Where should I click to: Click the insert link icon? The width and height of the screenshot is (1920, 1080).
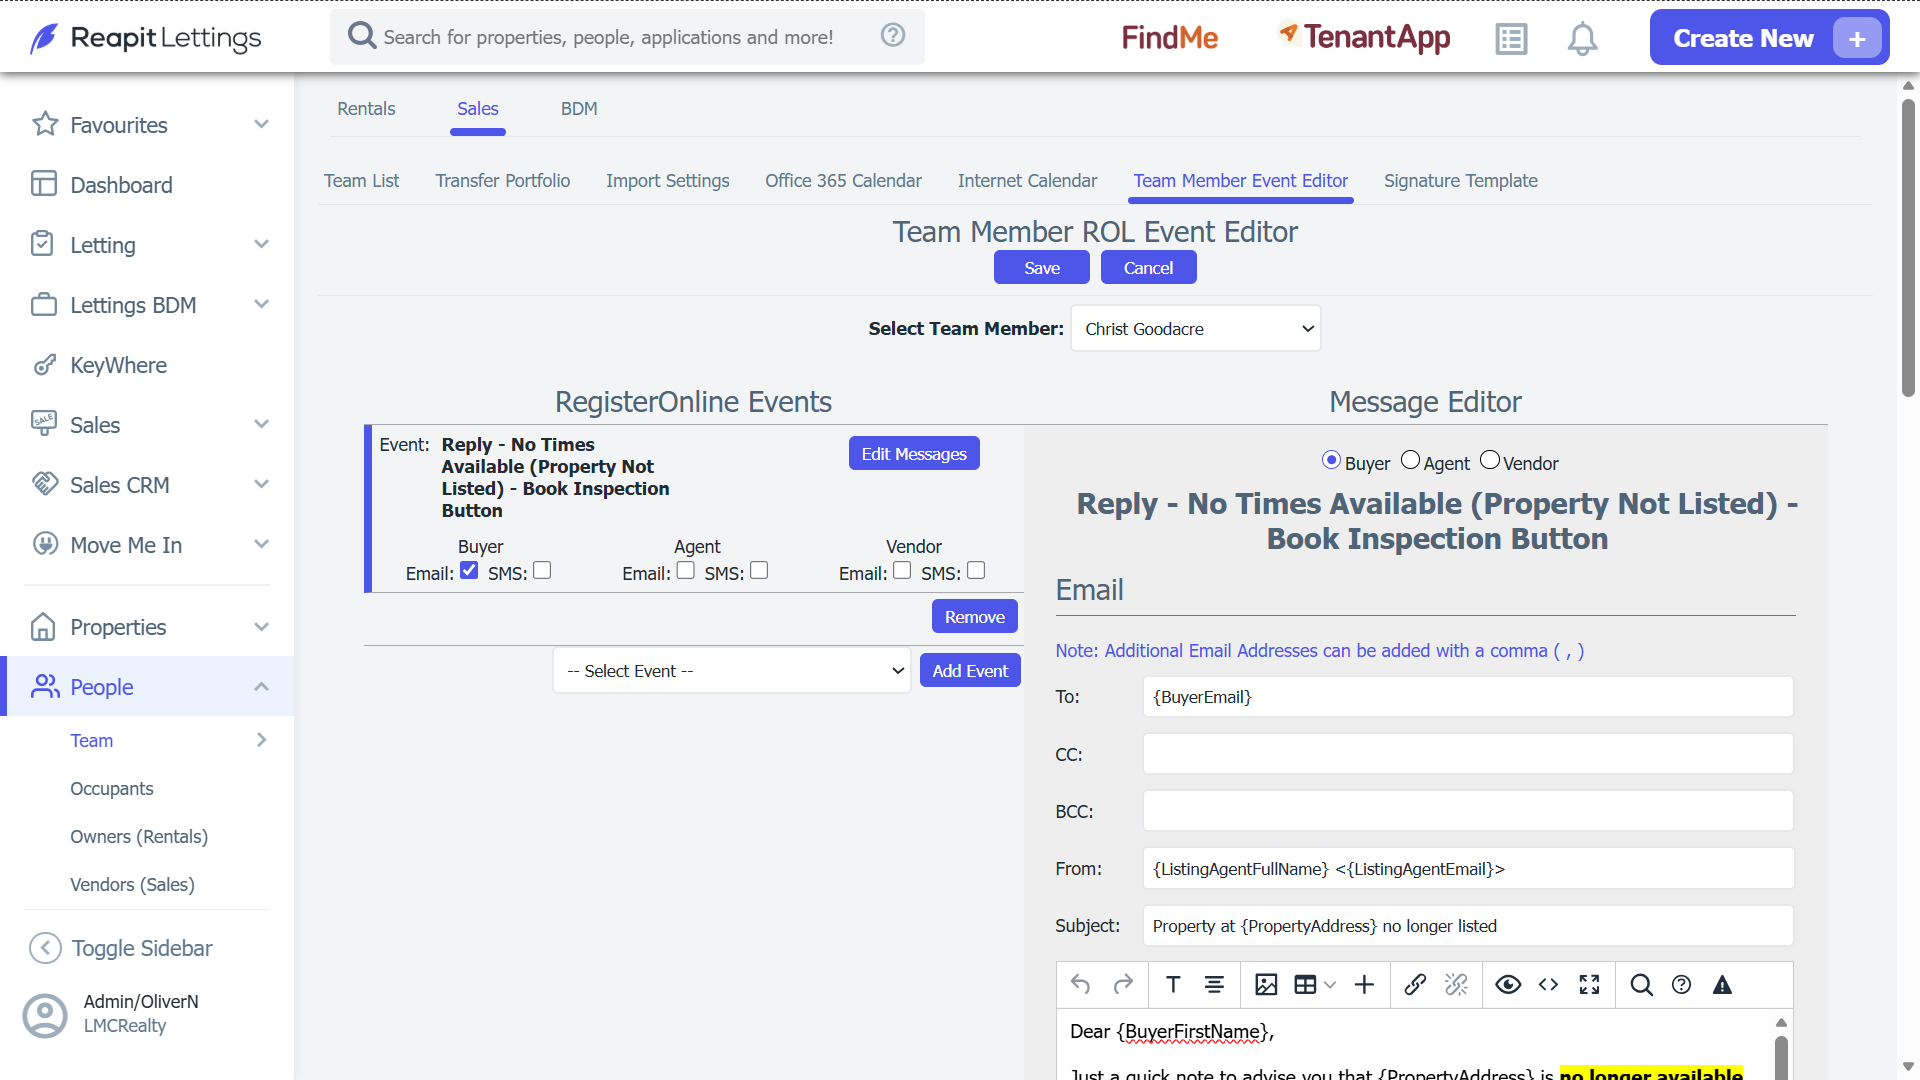point(1415,985)
